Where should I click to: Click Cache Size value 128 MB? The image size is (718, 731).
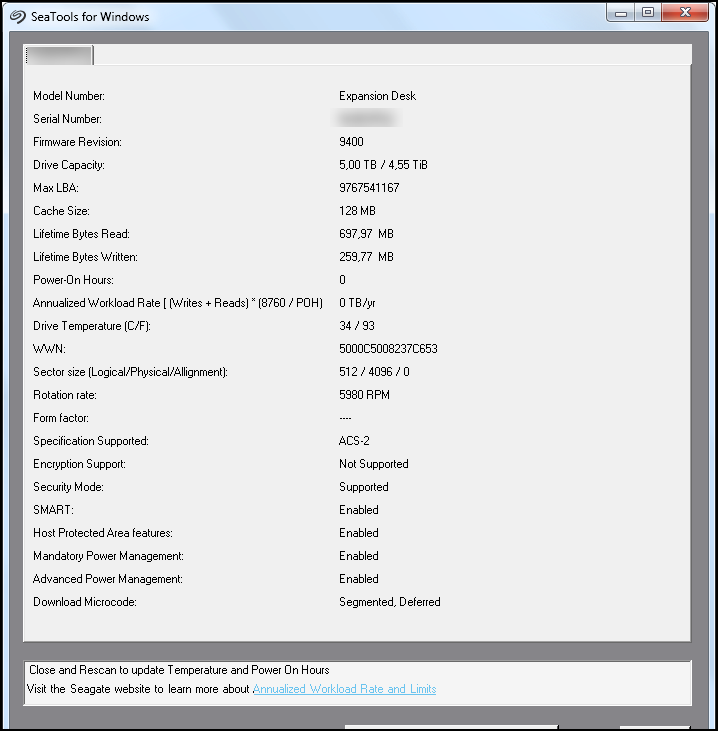tap(357, 211)
